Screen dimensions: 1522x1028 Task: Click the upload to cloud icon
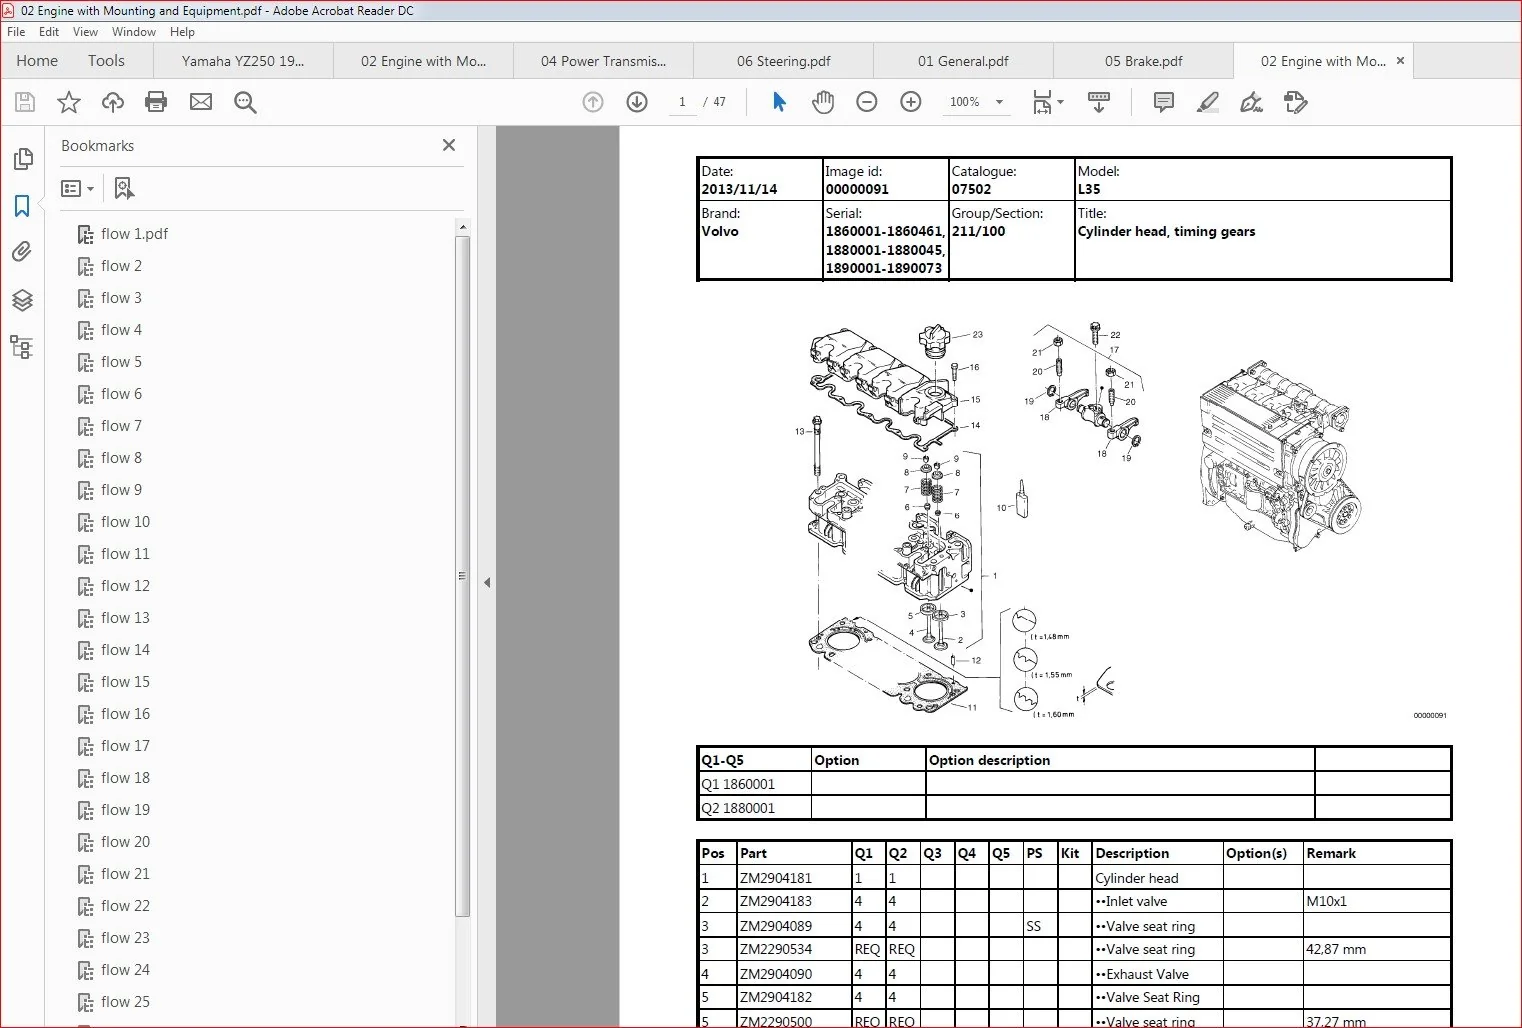(113, 102)
